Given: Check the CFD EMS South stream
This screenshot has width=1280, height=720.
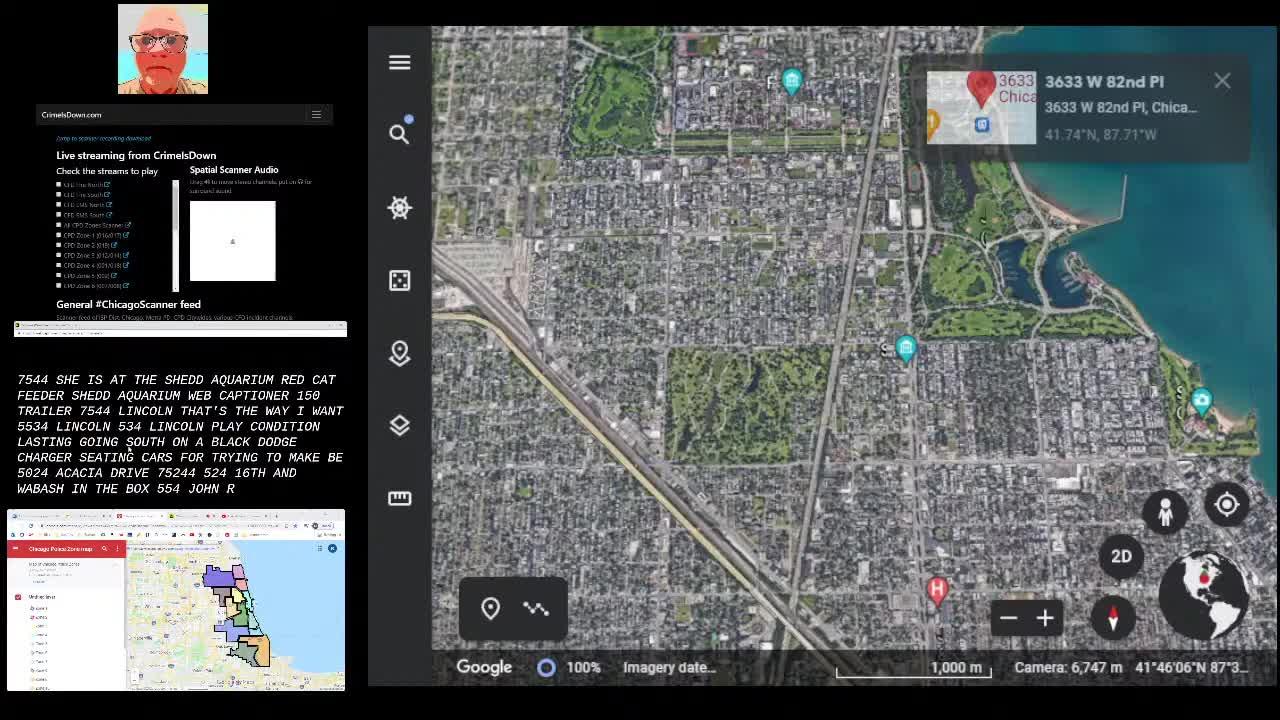Looking at the screenshot, I should click(58, 214).
